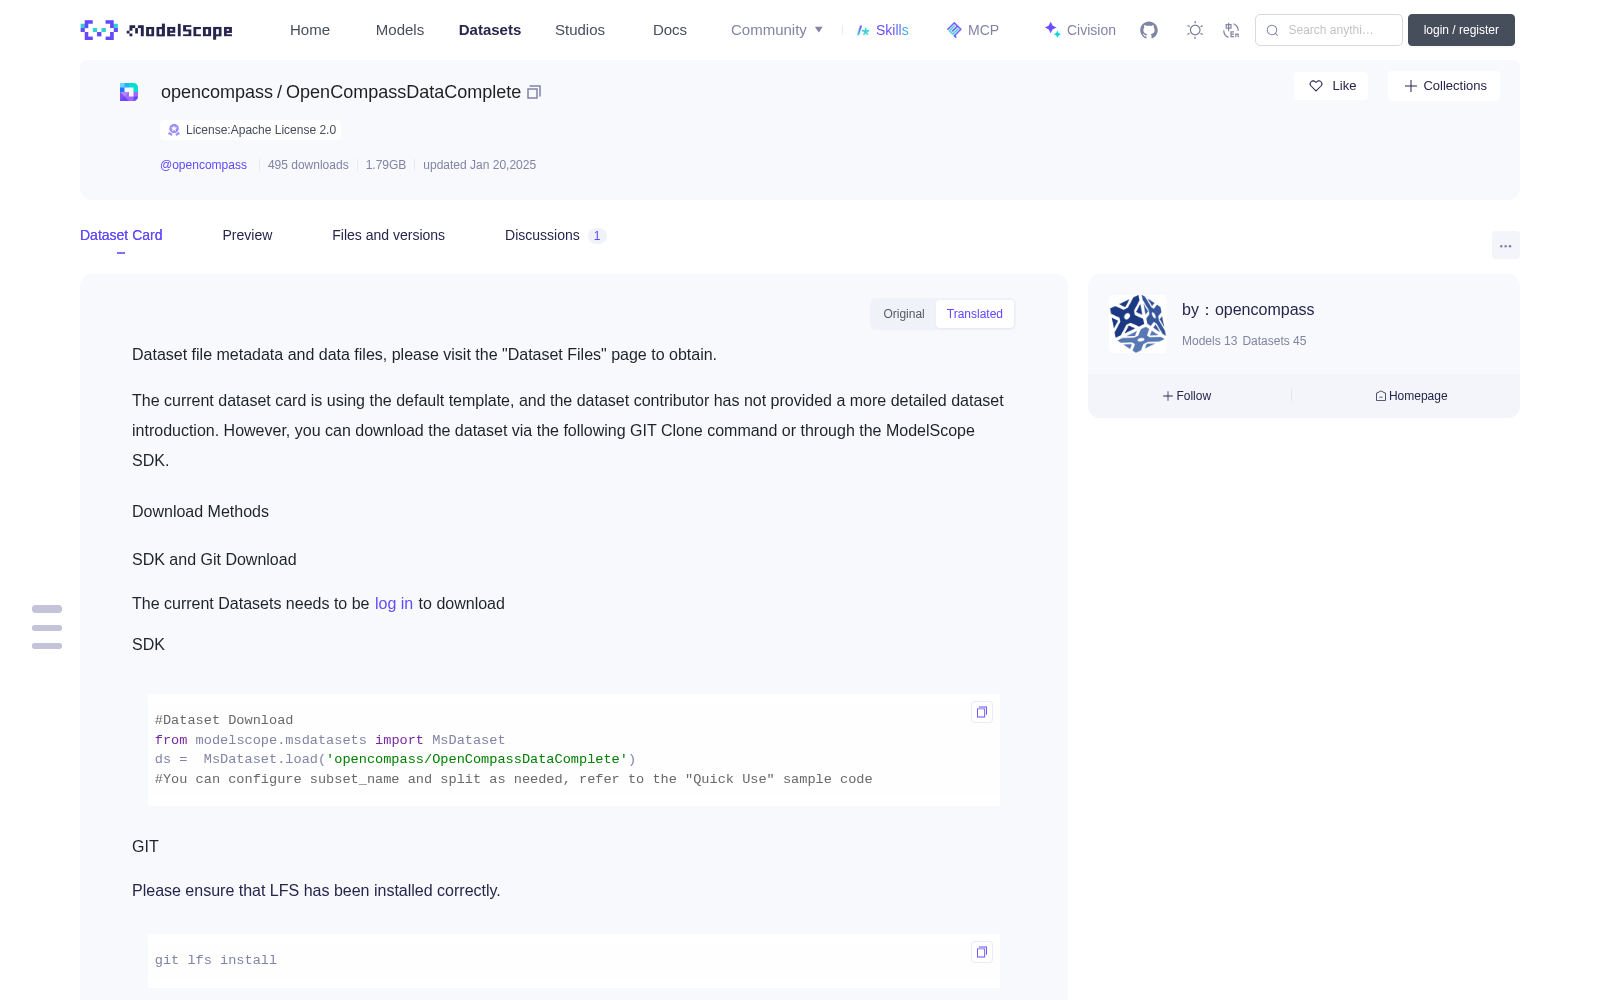Switch to the Preview tab
The image size is (1600, 1000).
coord(247,235)
